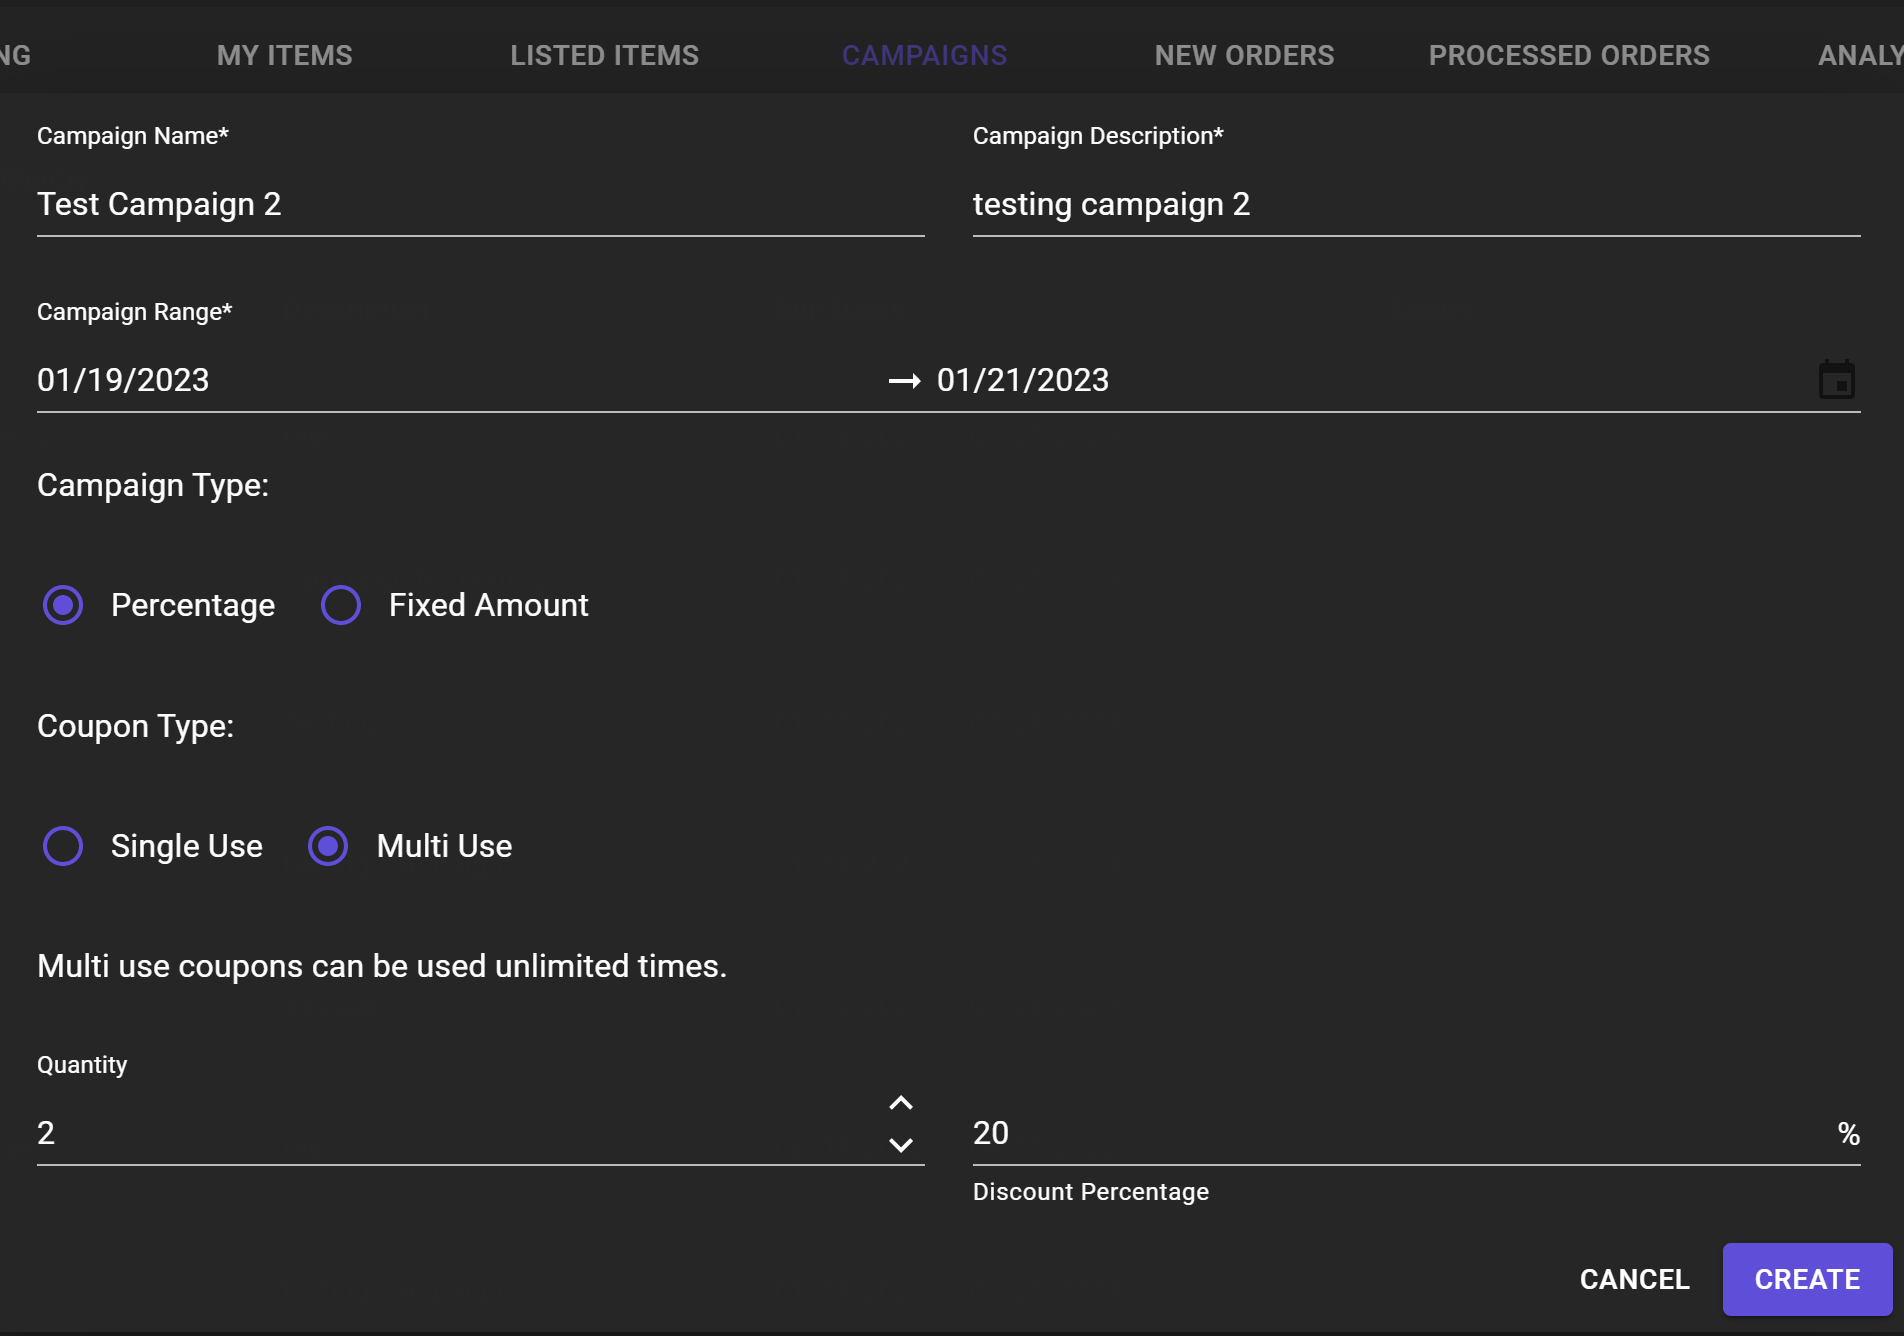Choose the Single Use coupon type
Screen dimensions: 1904x1336
(x=63, y=846)
